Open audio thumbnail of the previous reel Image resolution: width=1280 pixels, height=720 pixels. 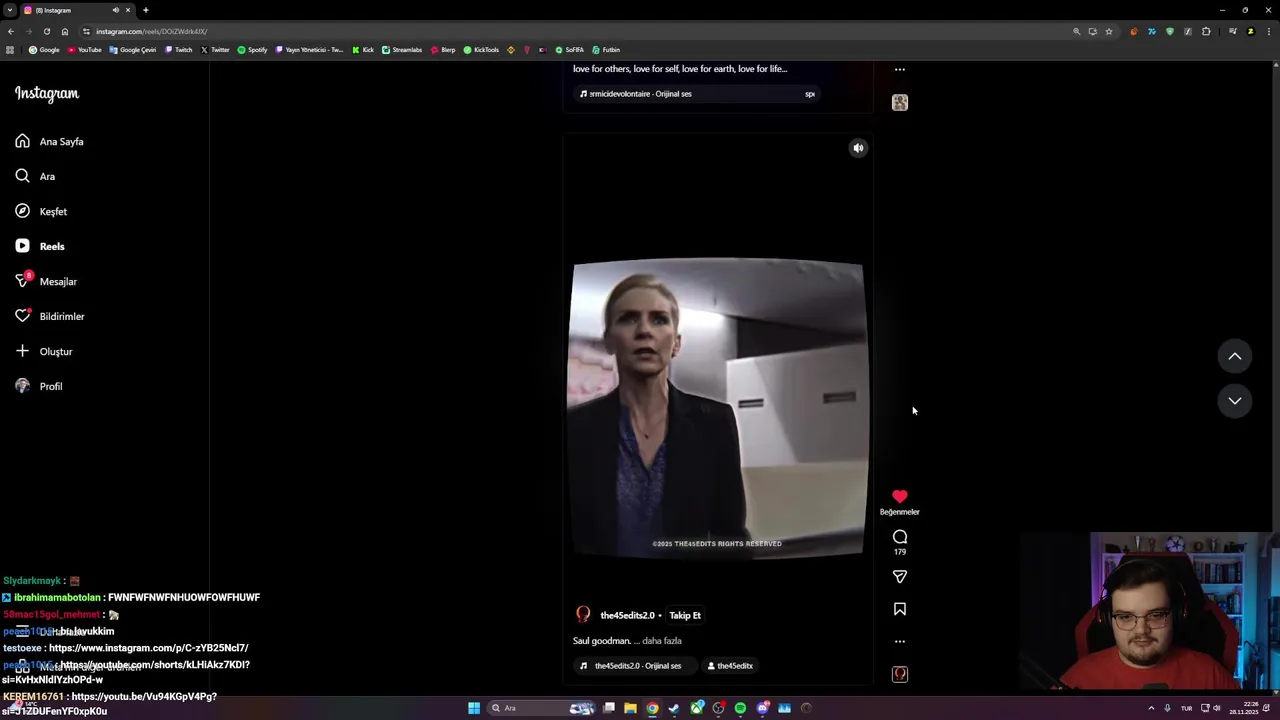click(x=900, y=102)
